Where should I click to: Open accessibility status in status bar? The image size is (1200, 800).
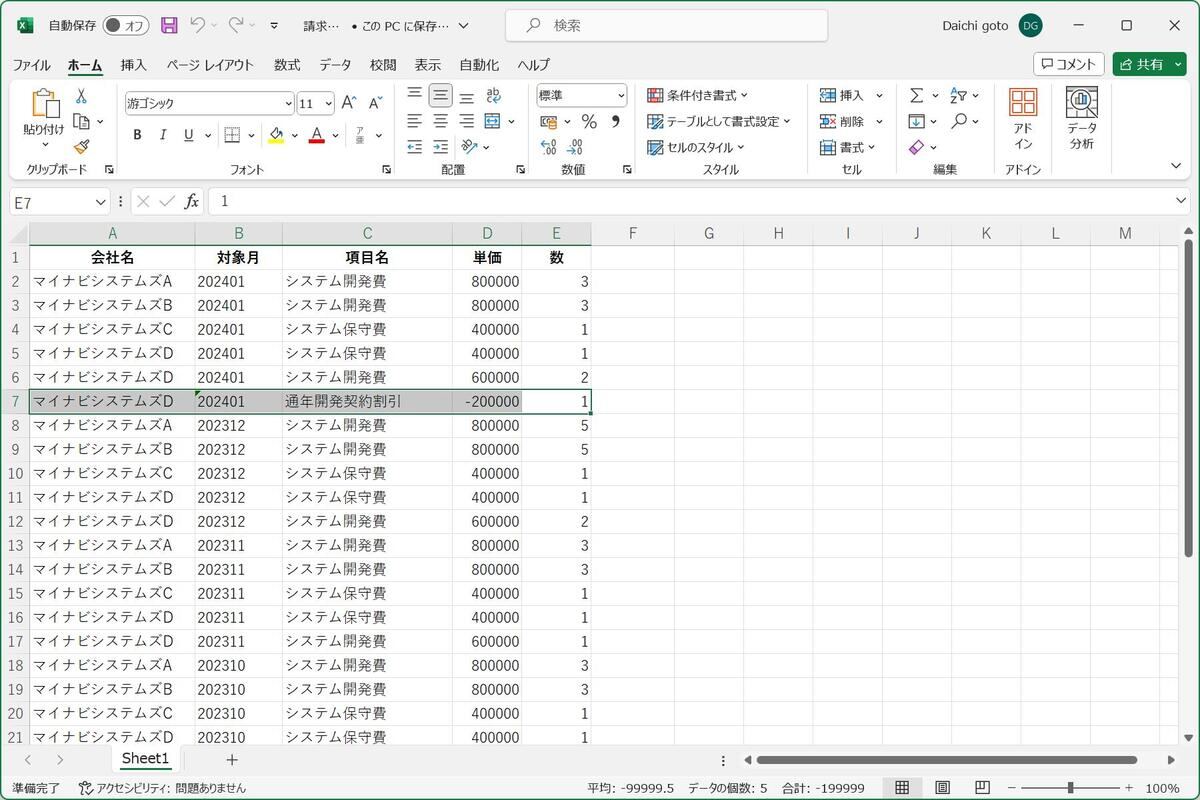pyautogui.click(x=162, y=788)
